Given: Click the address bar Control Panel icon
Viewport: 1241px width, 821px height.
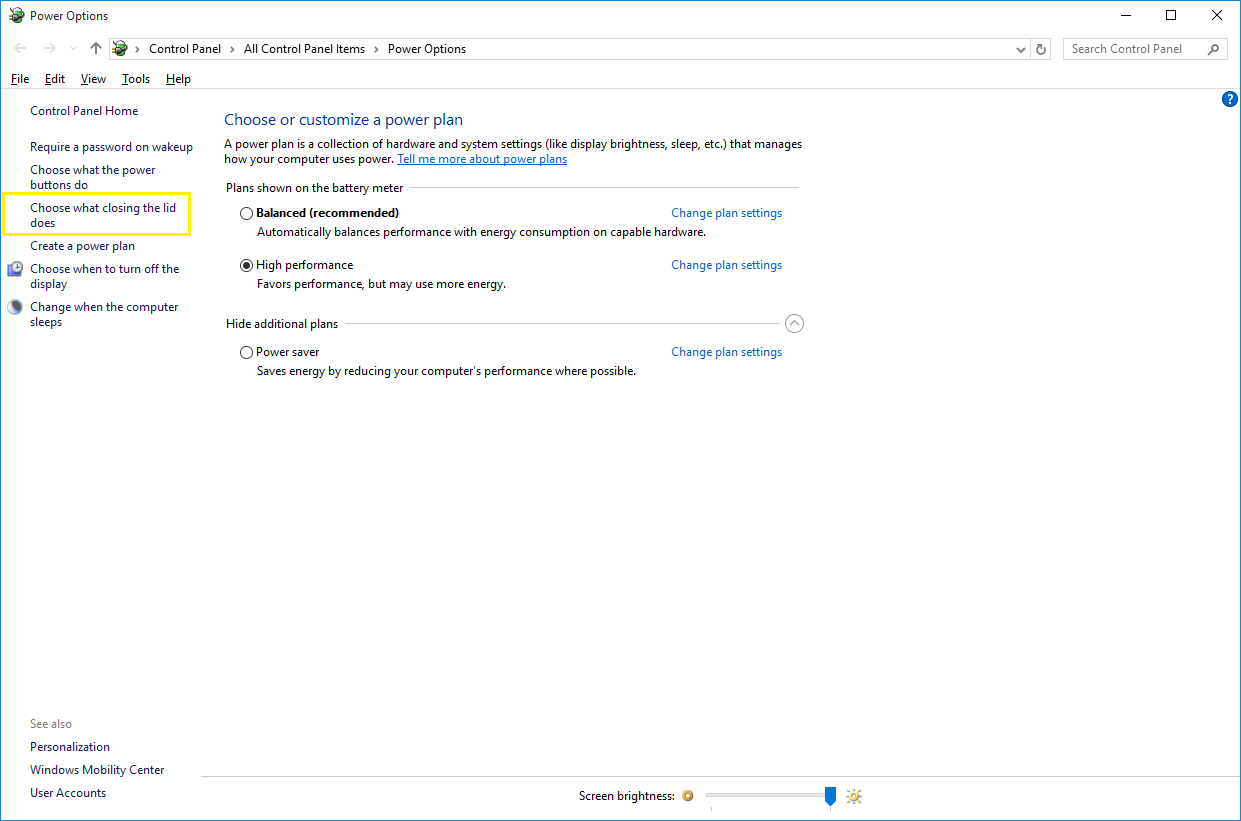Looking at the screenshot, I should tap(120, 48).
